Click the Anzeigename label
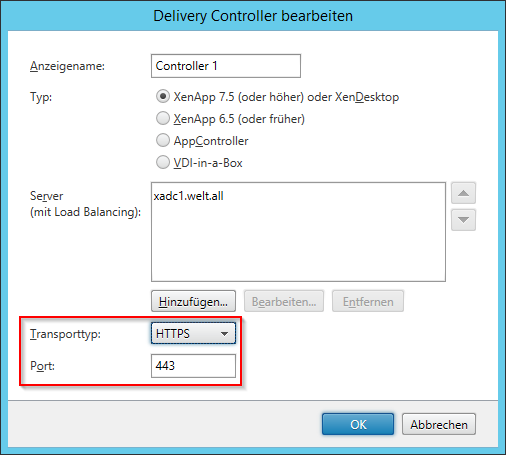The image size is (506, 455). click(x=67, y=66)
